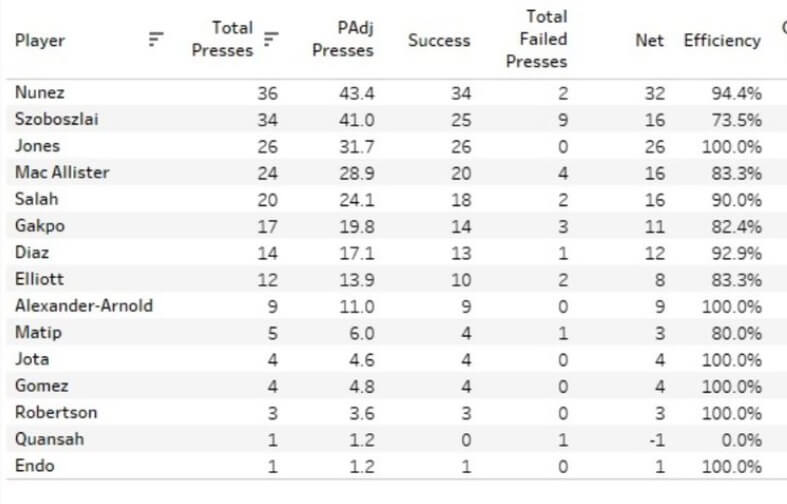Click the PAdj Presses column header
787x504 pixels.
343,39
